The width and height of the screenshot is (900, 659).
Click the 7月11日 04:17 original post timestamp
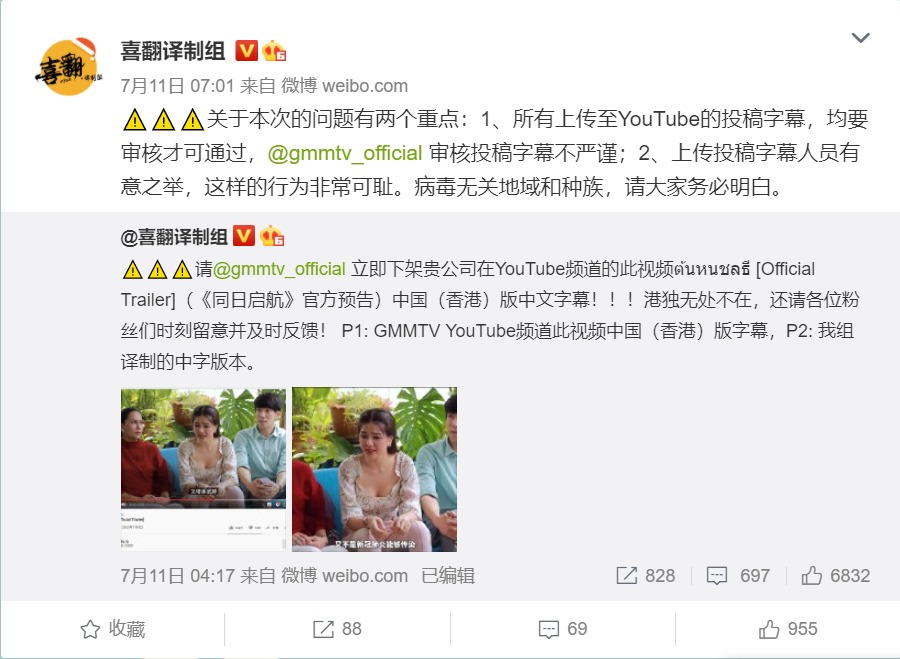[152, 576]
